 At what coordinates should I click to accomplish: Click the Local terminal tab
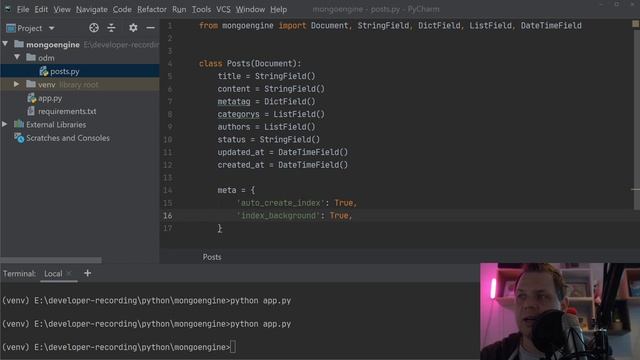pyautogui.click(x=53, y=273)
